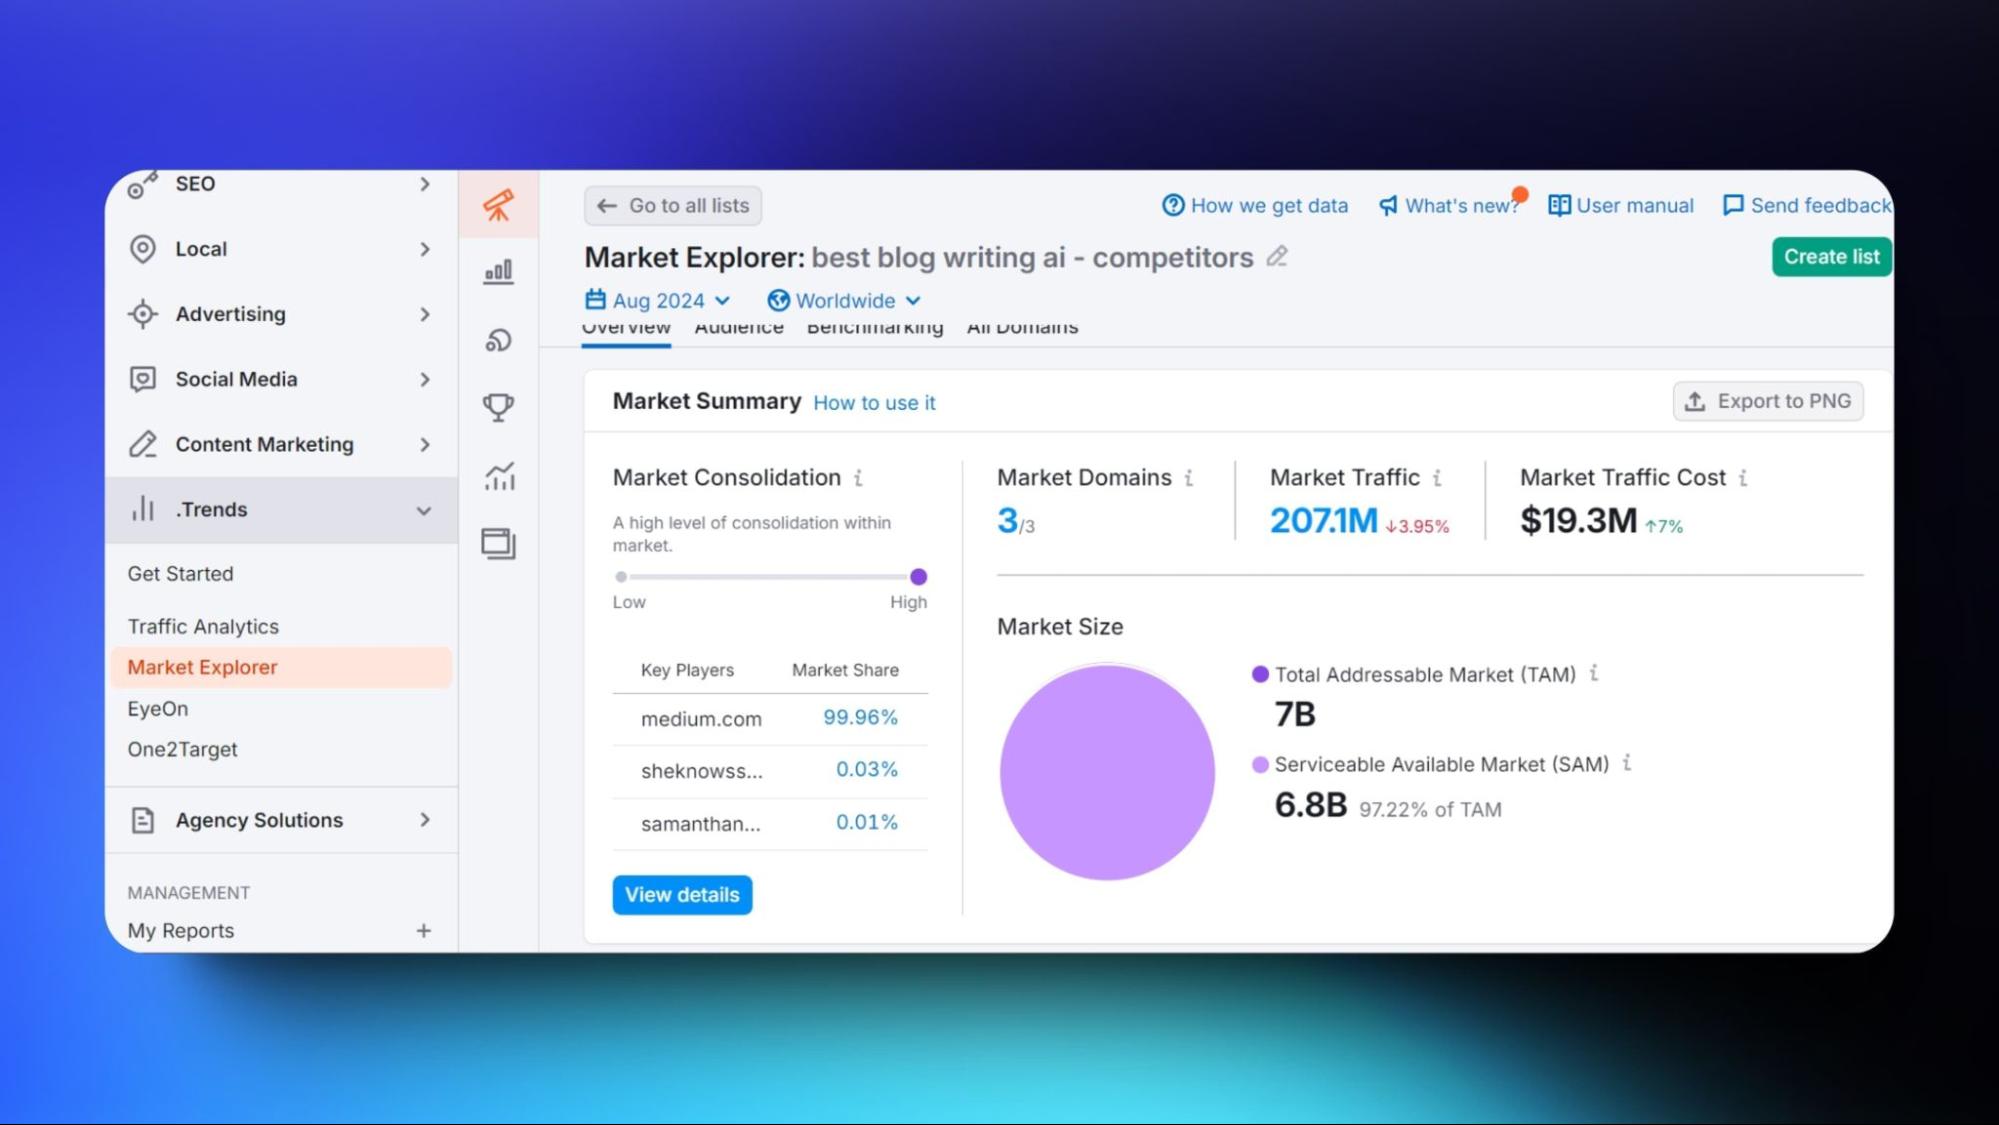Show Market Traffic Cost info icon

(1743, 478)
